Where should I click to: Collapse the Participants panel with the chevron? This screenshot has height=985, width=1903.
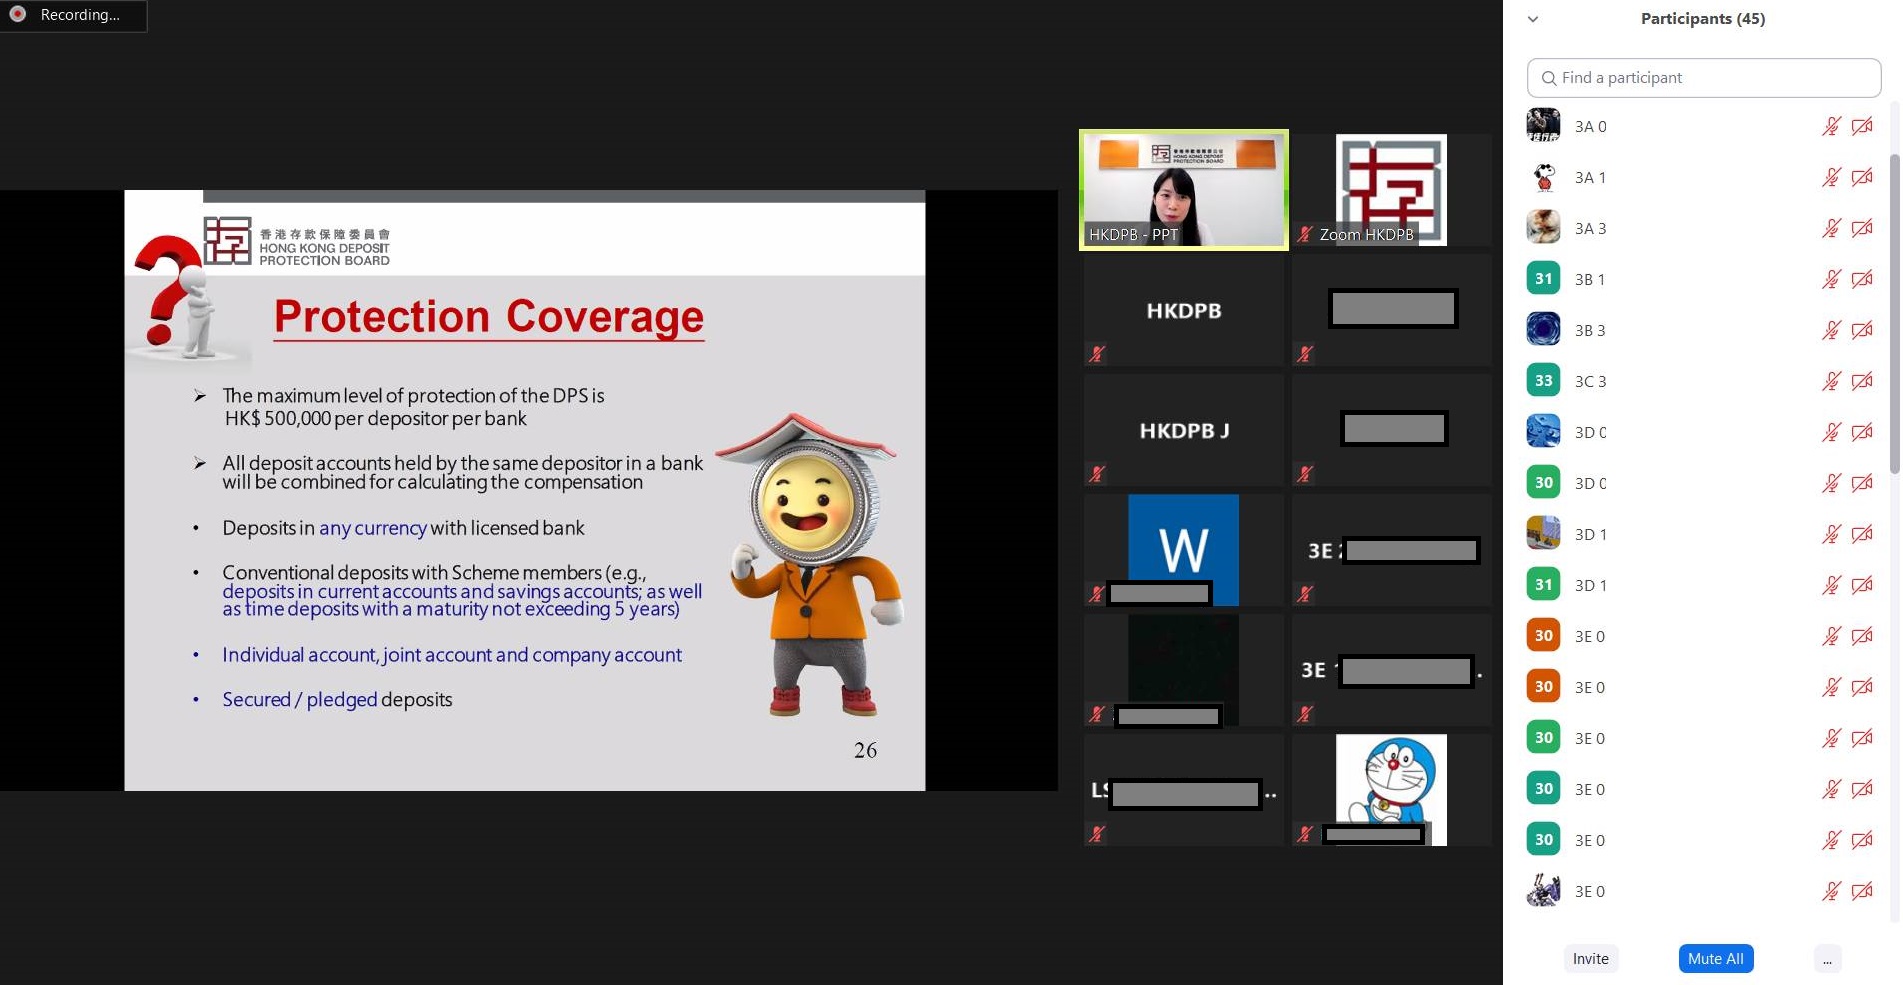[x=1532, y=19]
